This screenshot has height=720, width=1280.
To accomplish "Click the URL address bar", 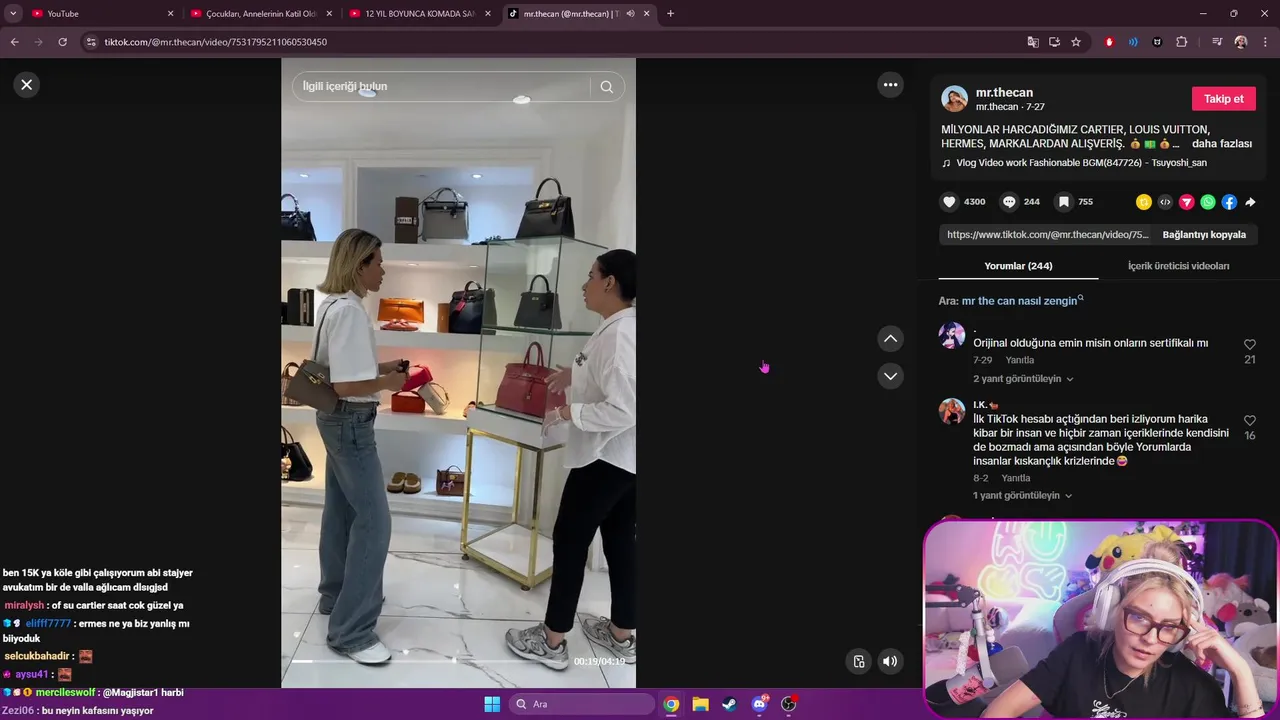I will tap(560, 42).
